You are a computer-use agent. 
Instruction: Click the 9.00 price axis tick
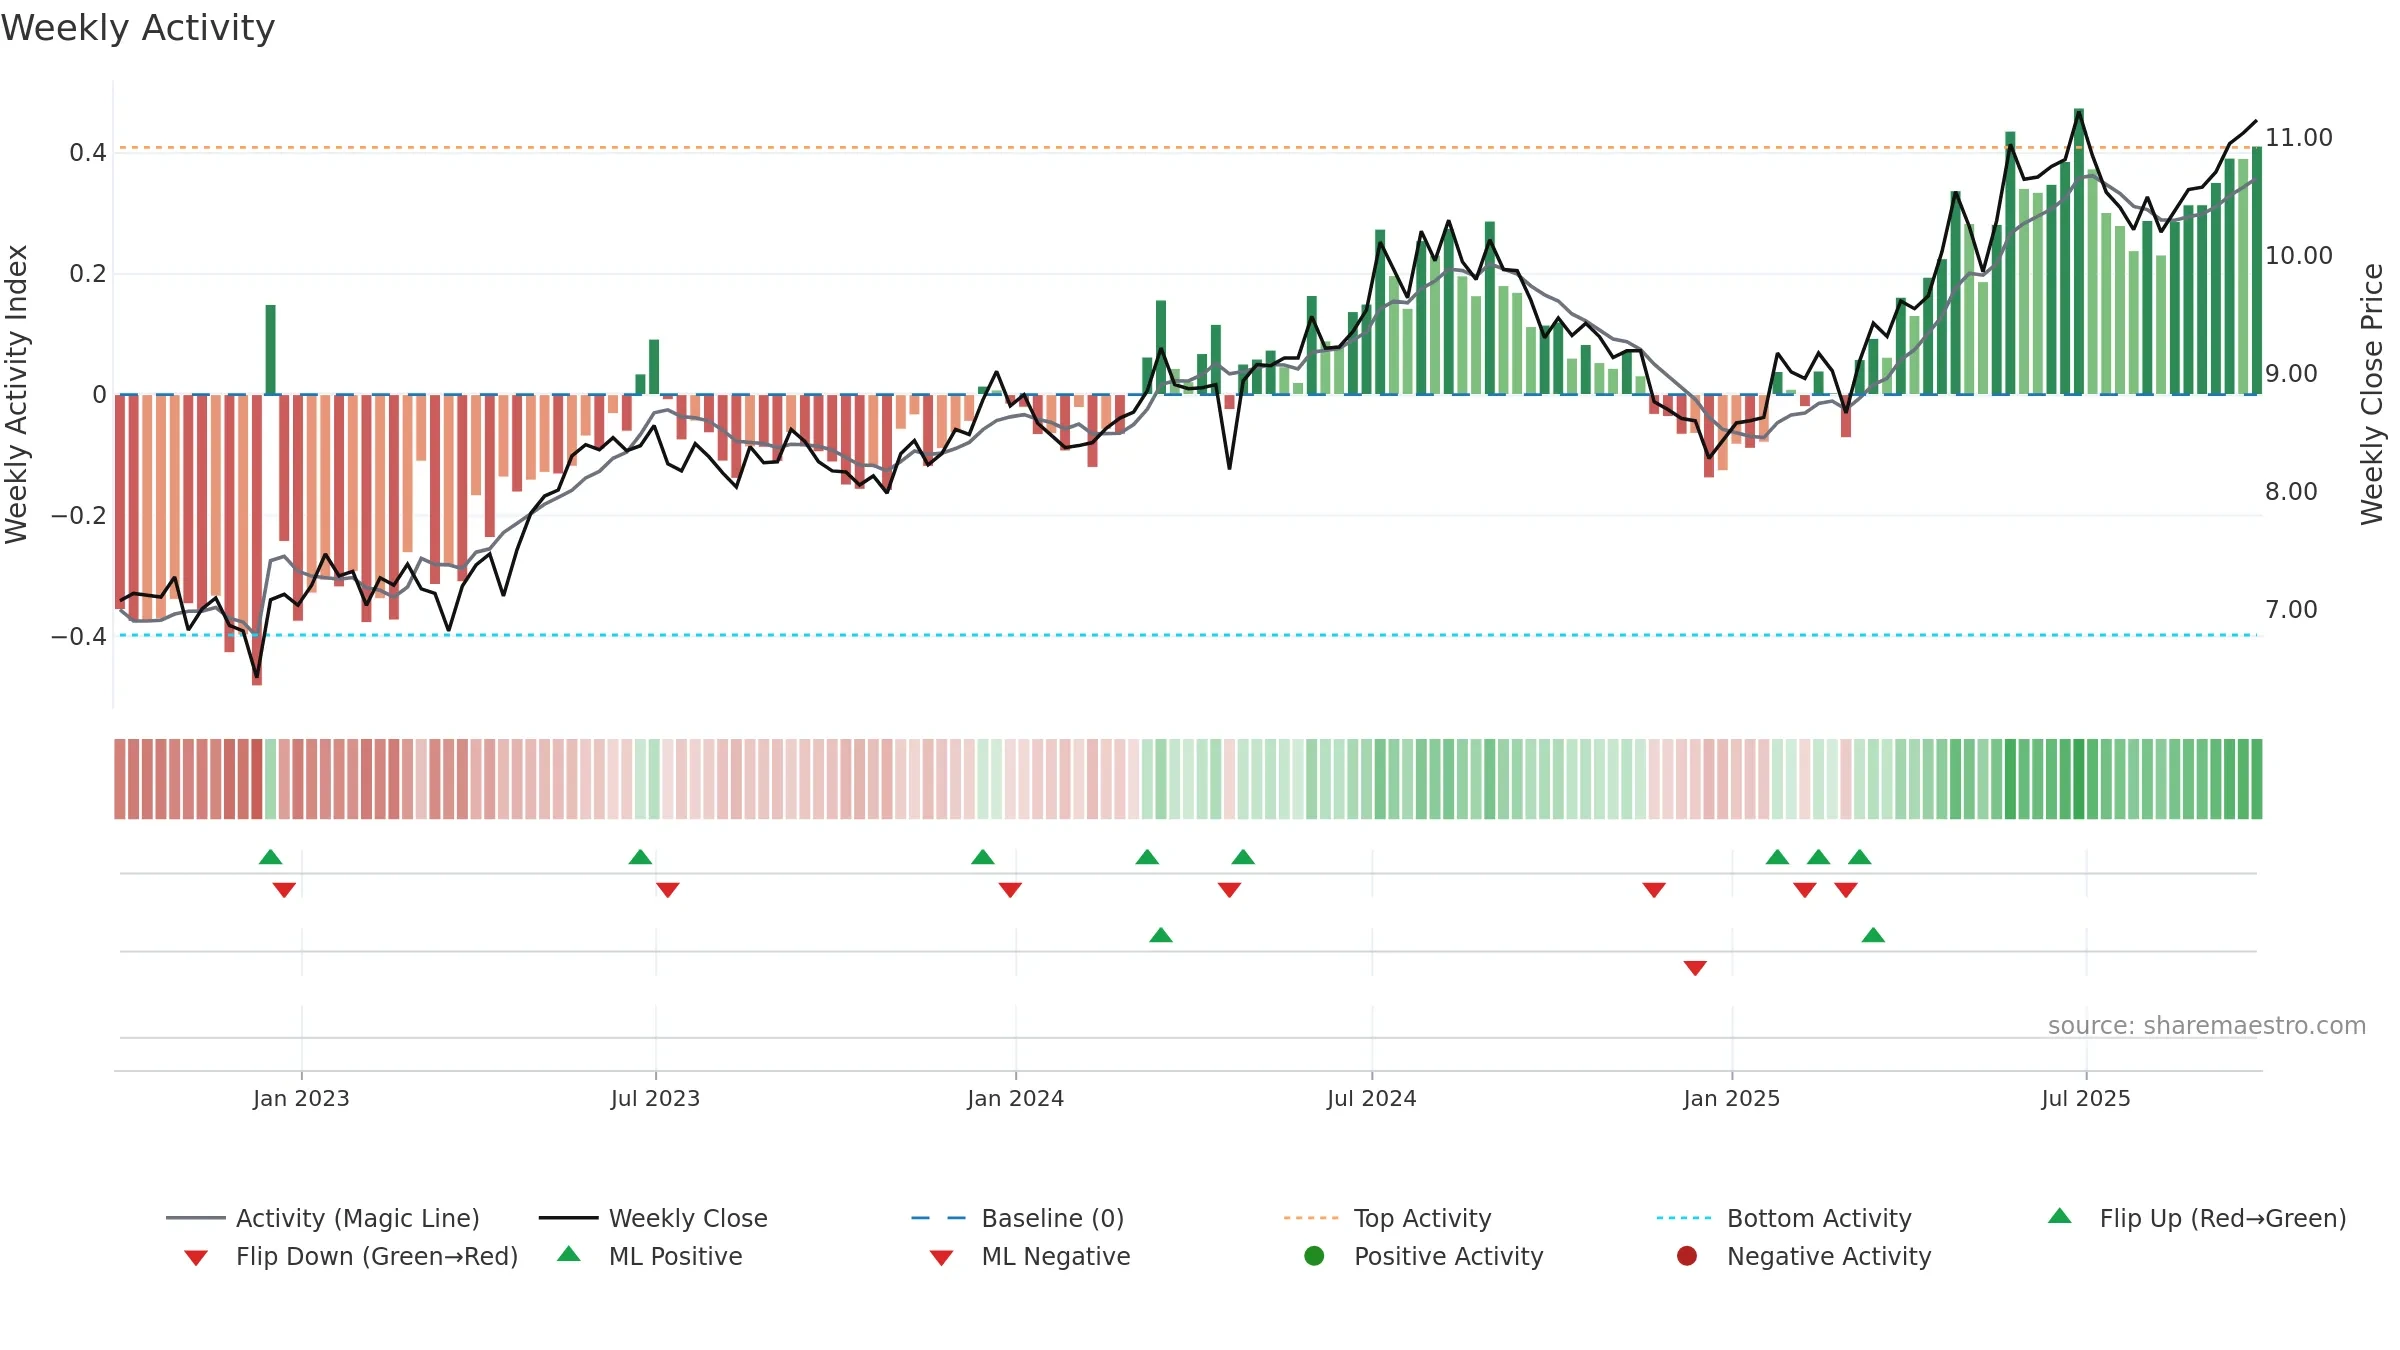click(2290, 373)
